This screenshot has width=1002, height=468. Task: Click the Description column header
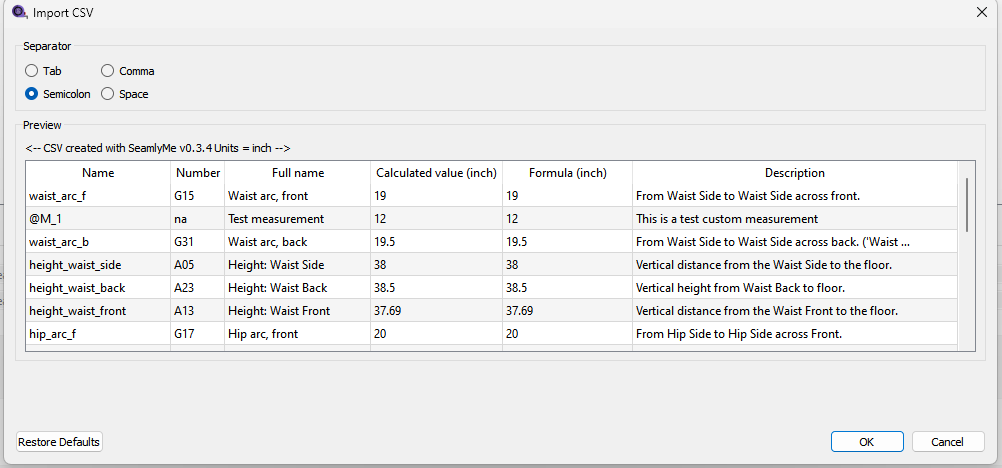point(794,173)
